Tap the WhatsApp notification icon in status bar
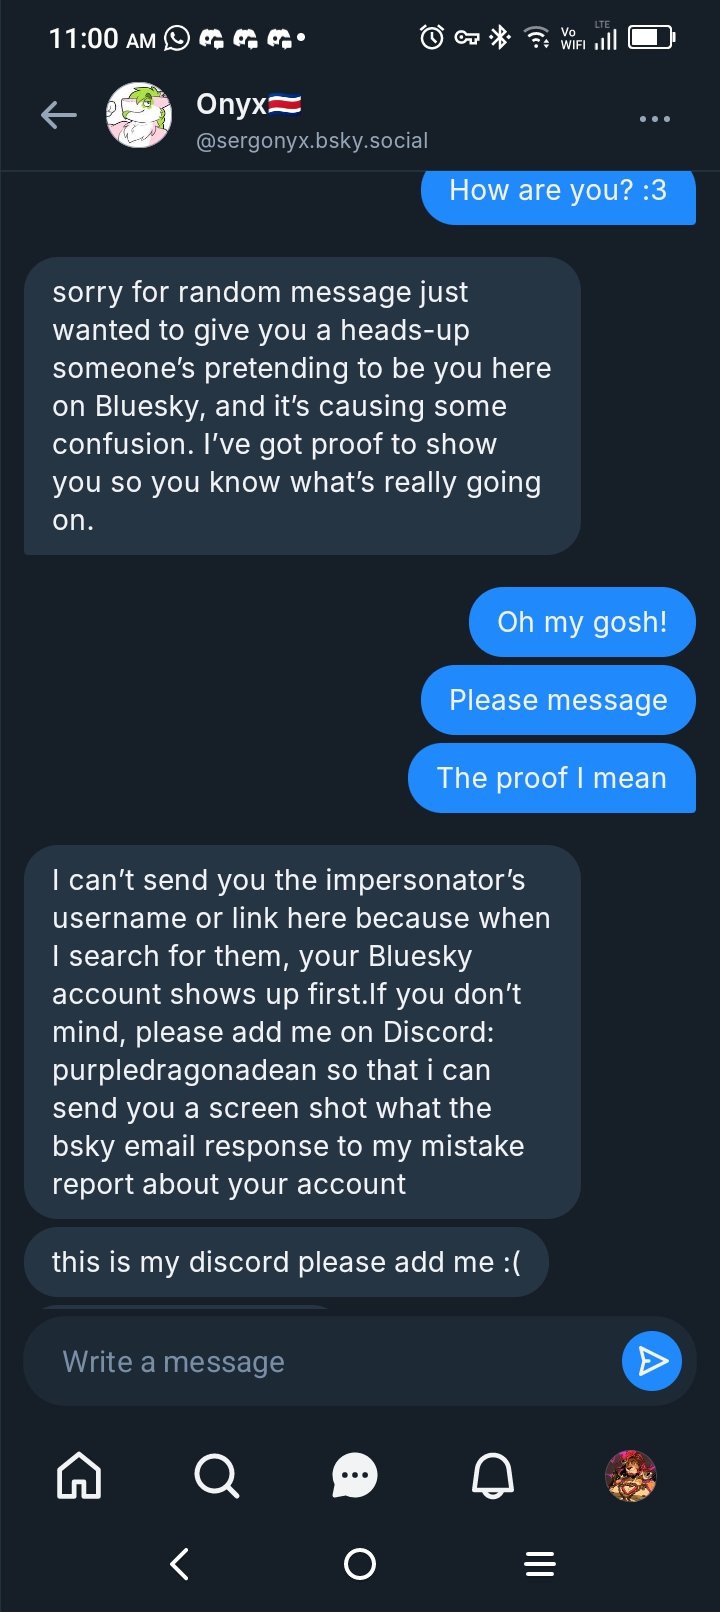Viewport: 720px width, 1612px height. click(x=177, y=39)
